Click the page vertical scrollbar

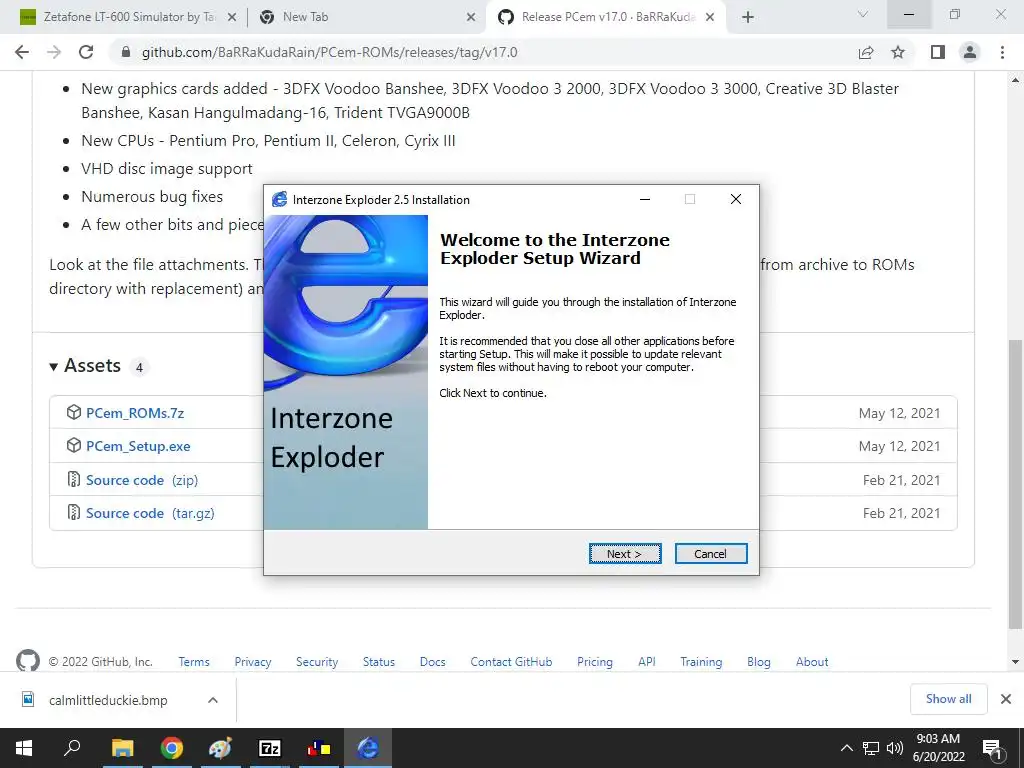[1015, 485]
